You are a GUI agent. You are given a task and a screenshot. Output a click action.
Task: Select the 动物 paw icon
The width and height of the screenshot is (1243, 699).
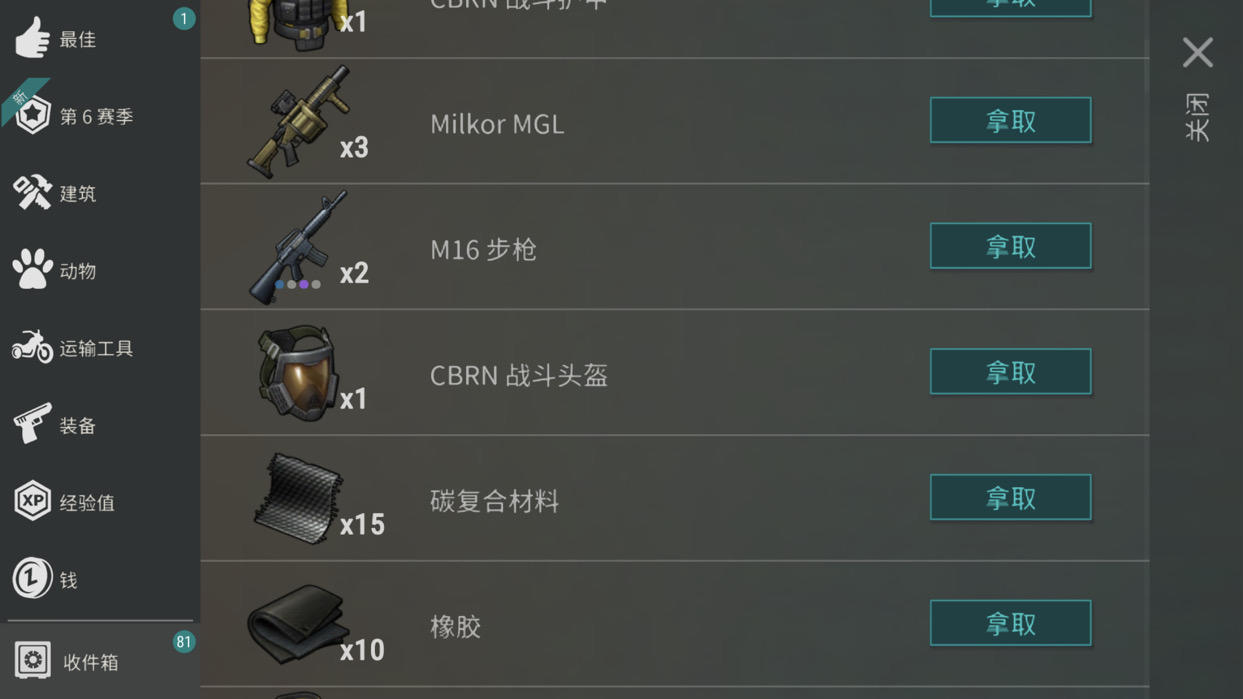tap(32, 270)
